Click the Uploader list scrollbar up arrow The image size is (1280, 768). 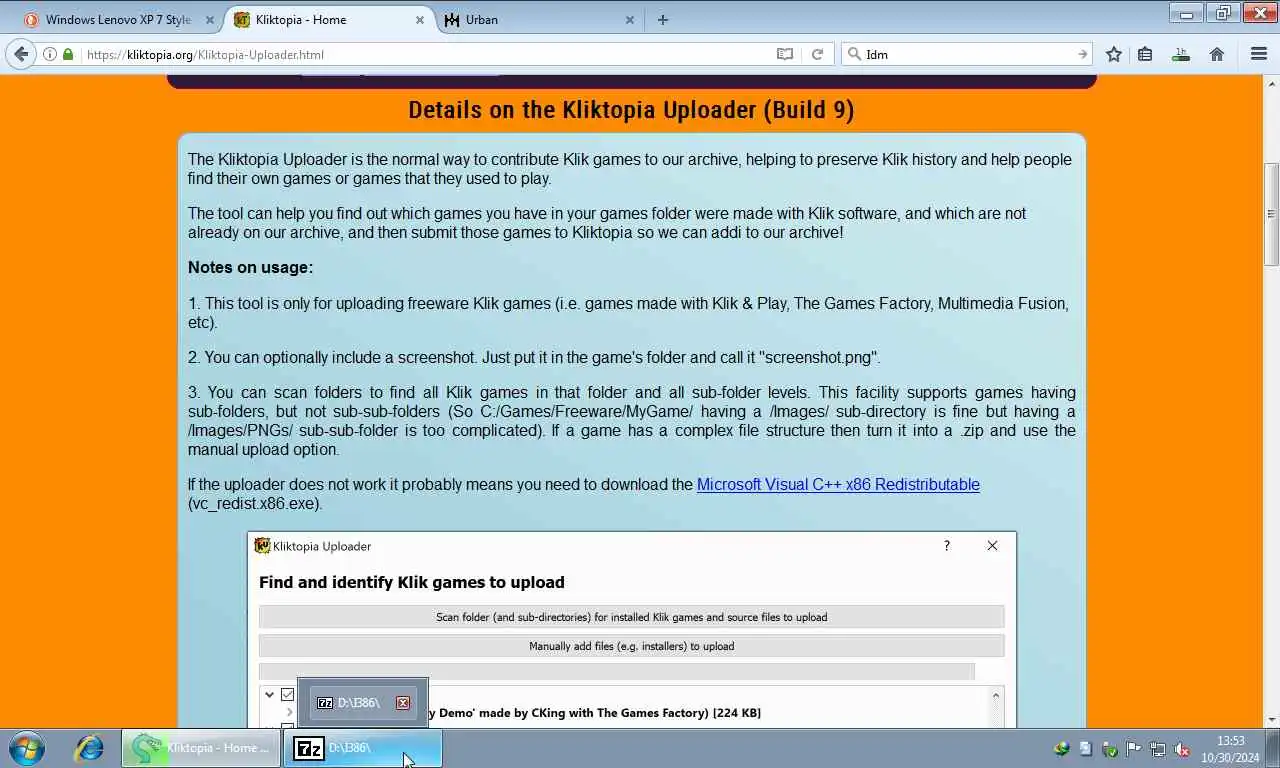[995, 695]
